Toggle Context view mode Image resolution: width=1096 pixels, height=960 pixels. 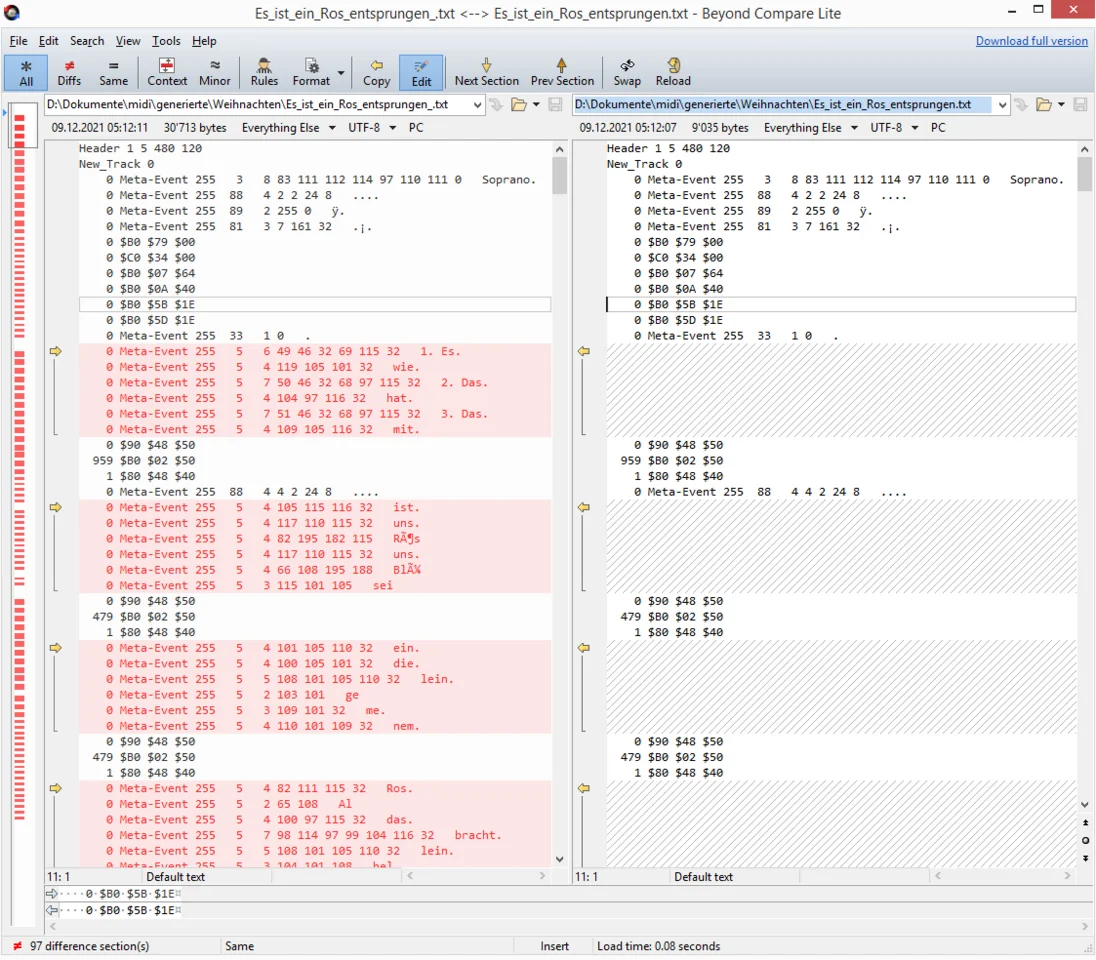[167, 72]
